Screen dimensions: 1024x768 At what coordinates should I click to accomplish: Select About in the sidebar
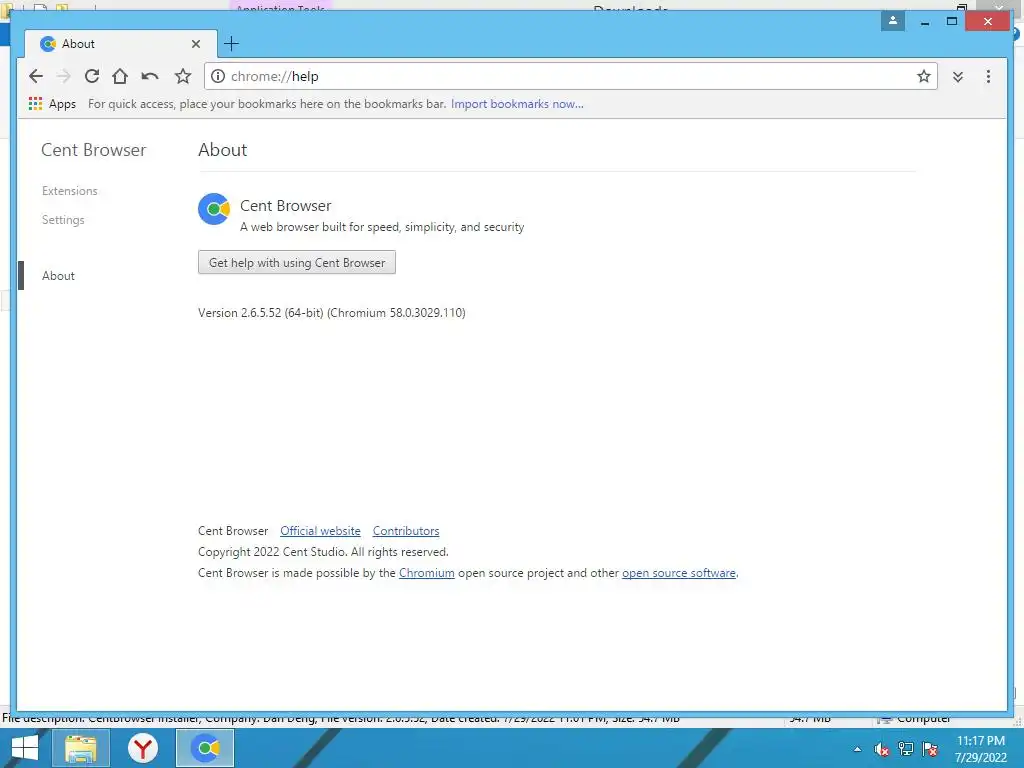pyautogui.click(x=58, y=276)
